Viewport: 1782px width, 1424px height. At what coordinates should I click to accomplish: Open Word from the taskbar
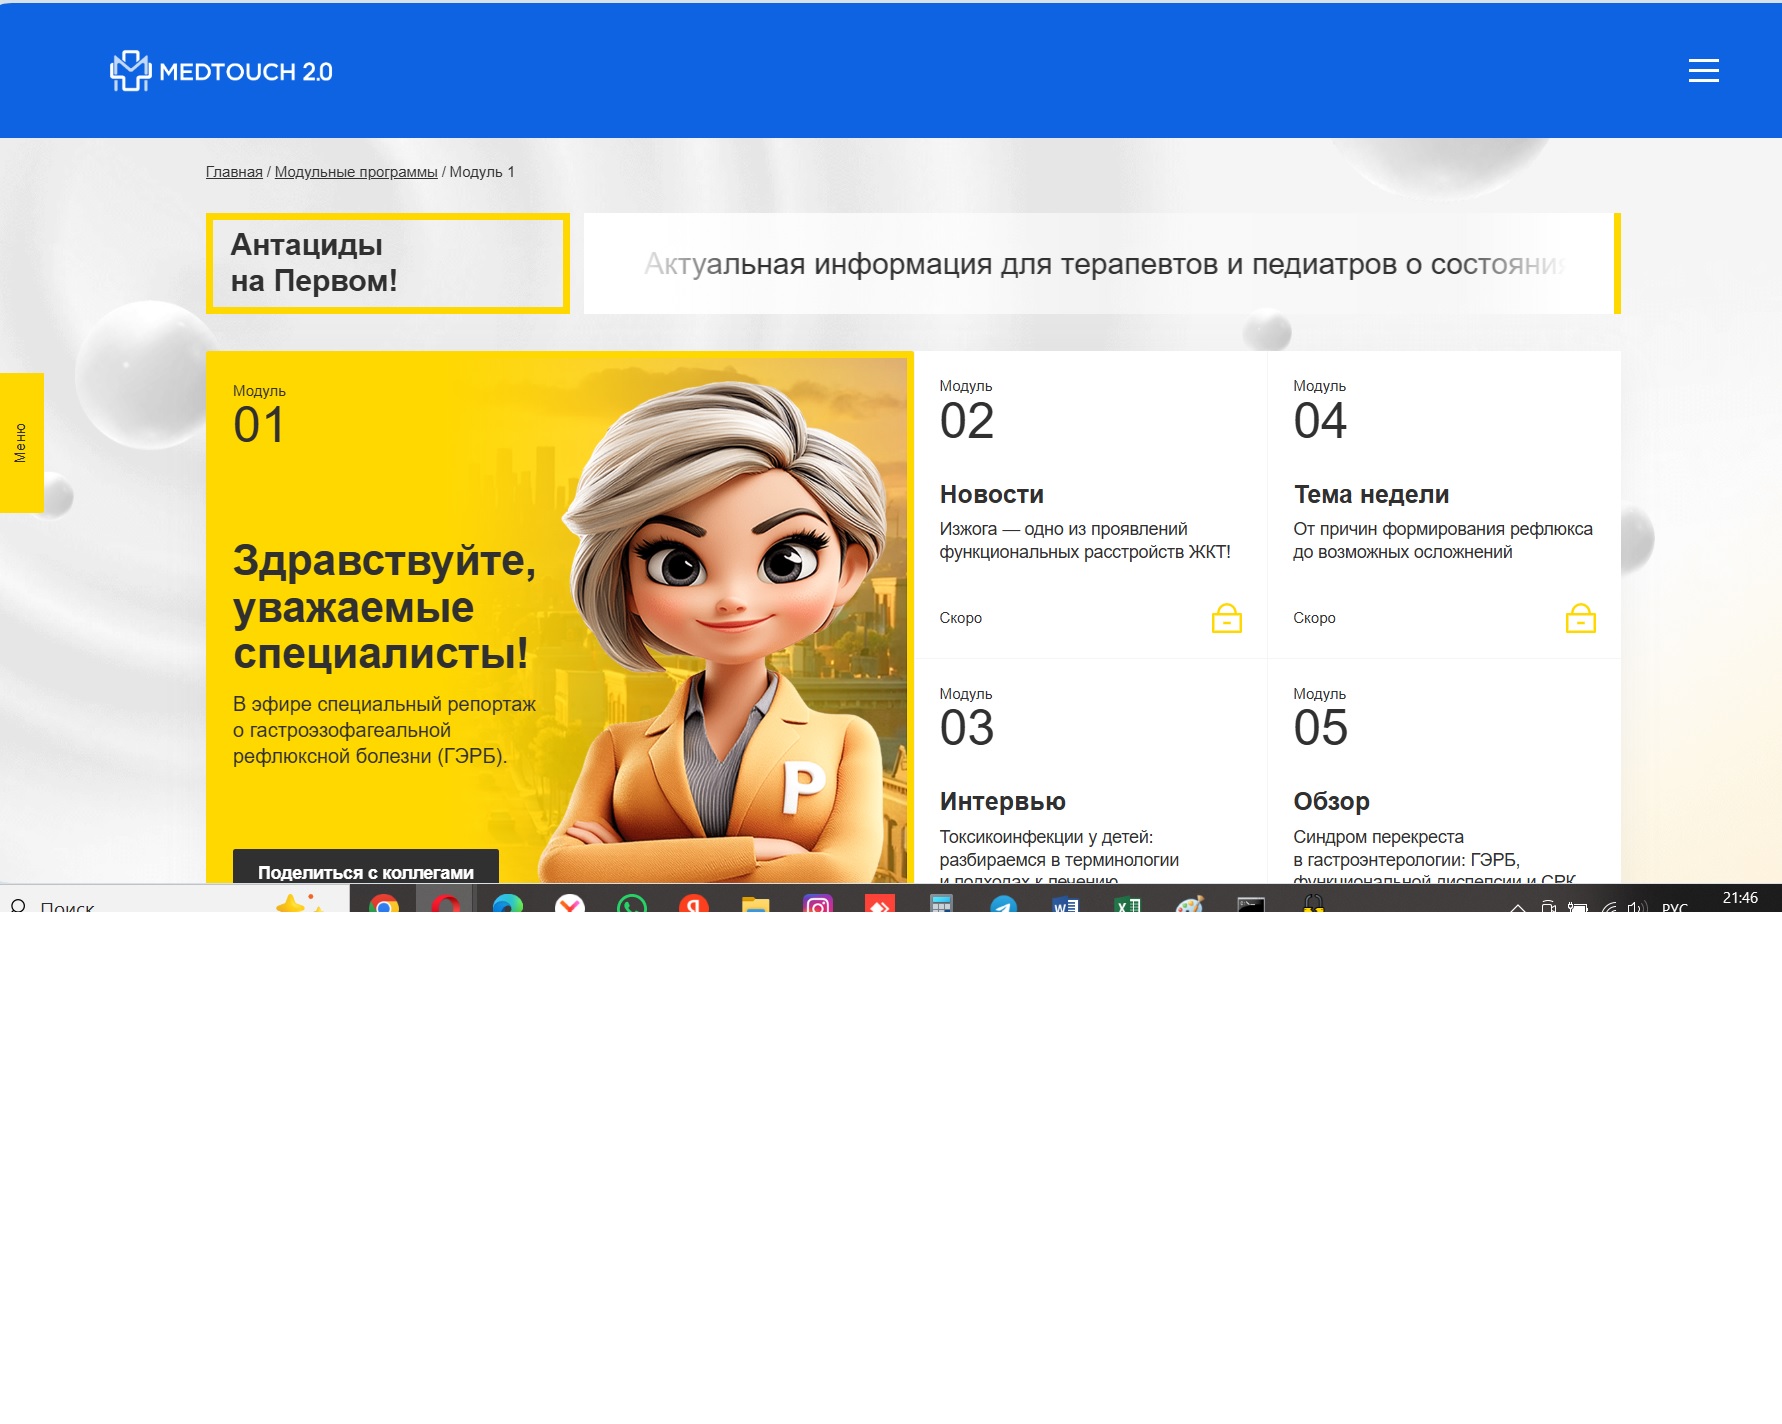point(1066,905)
